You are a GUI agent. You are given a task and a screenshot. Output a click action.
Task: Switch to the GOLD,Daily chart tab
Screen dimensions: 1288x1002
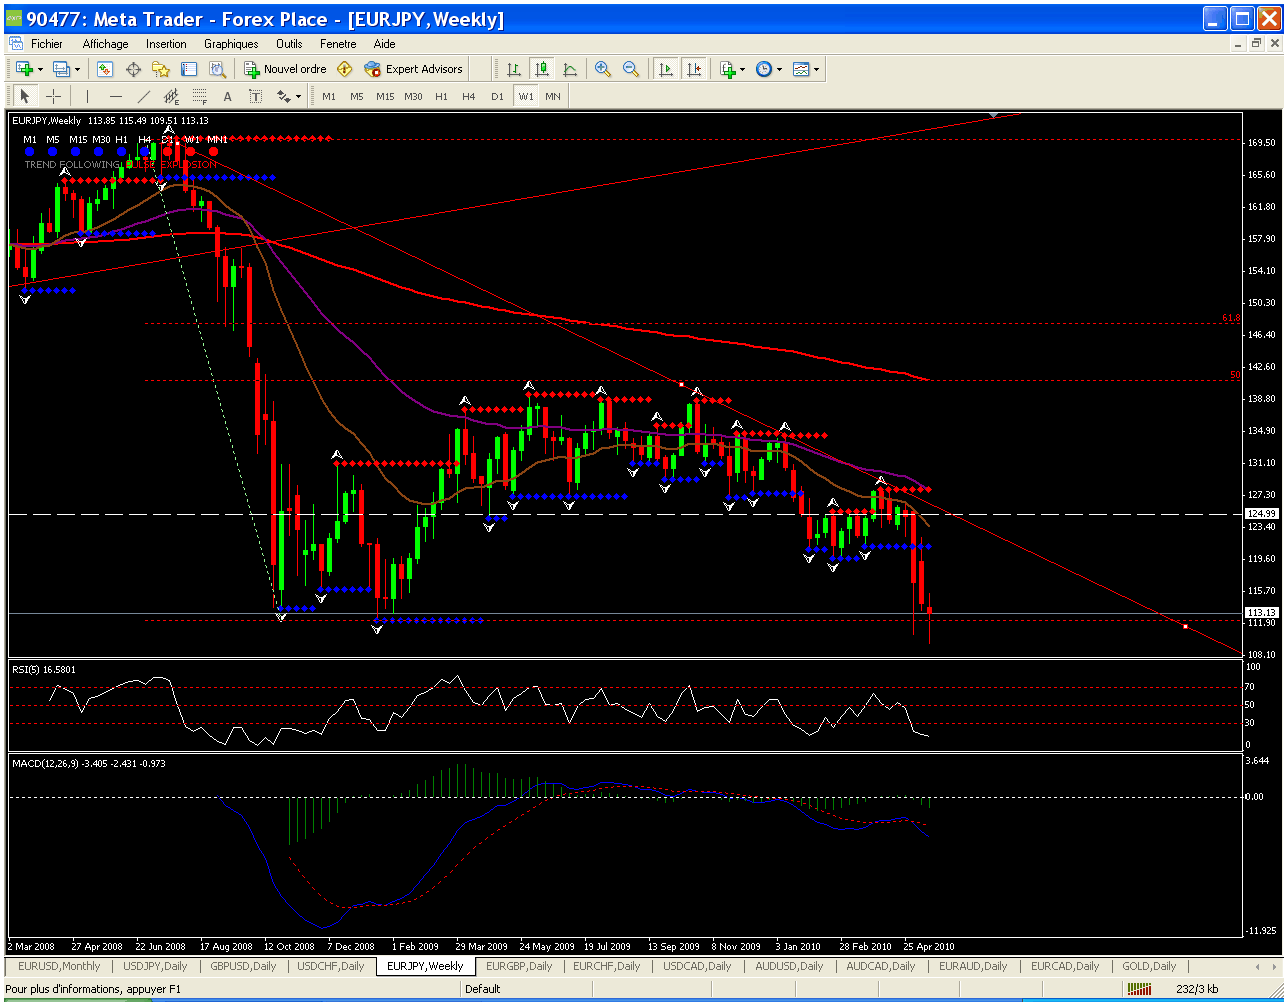point(1149,966)
